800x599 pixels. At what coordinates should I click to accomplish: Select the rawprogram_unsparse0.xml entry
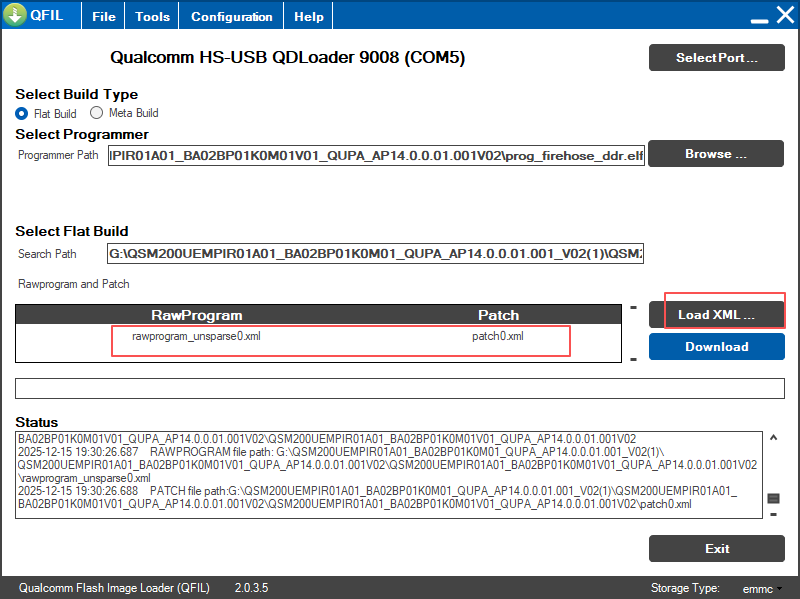tap(196, 336)
